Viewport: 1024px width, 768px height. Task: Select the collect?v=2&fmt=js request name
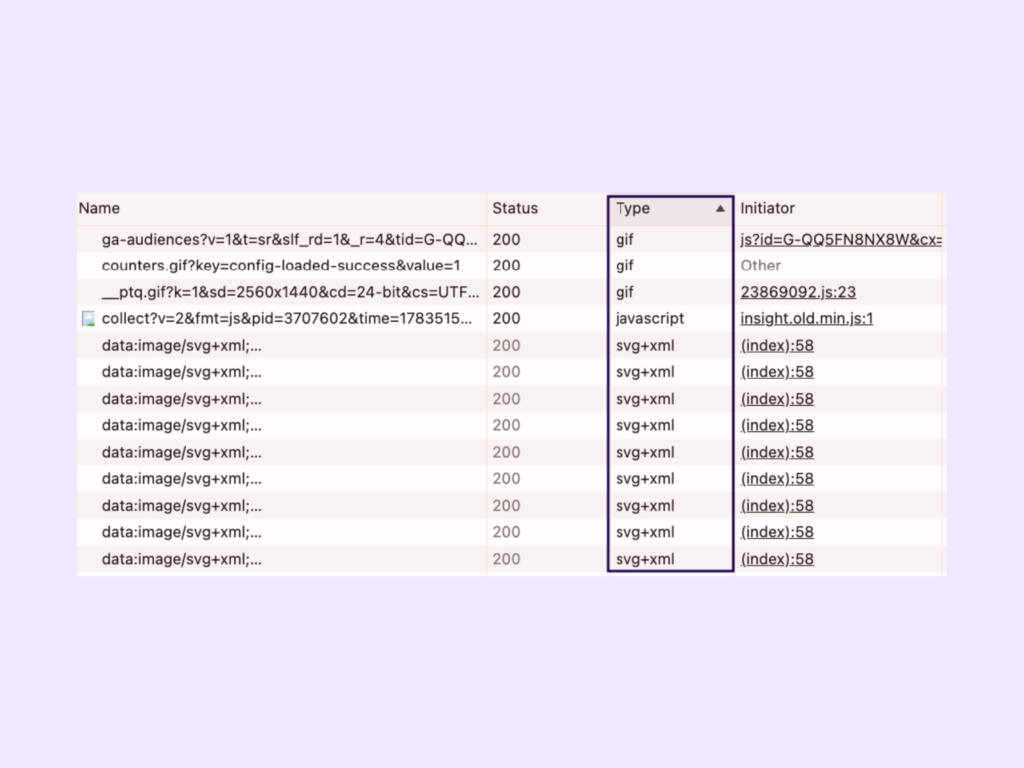[x=287, y=319]
